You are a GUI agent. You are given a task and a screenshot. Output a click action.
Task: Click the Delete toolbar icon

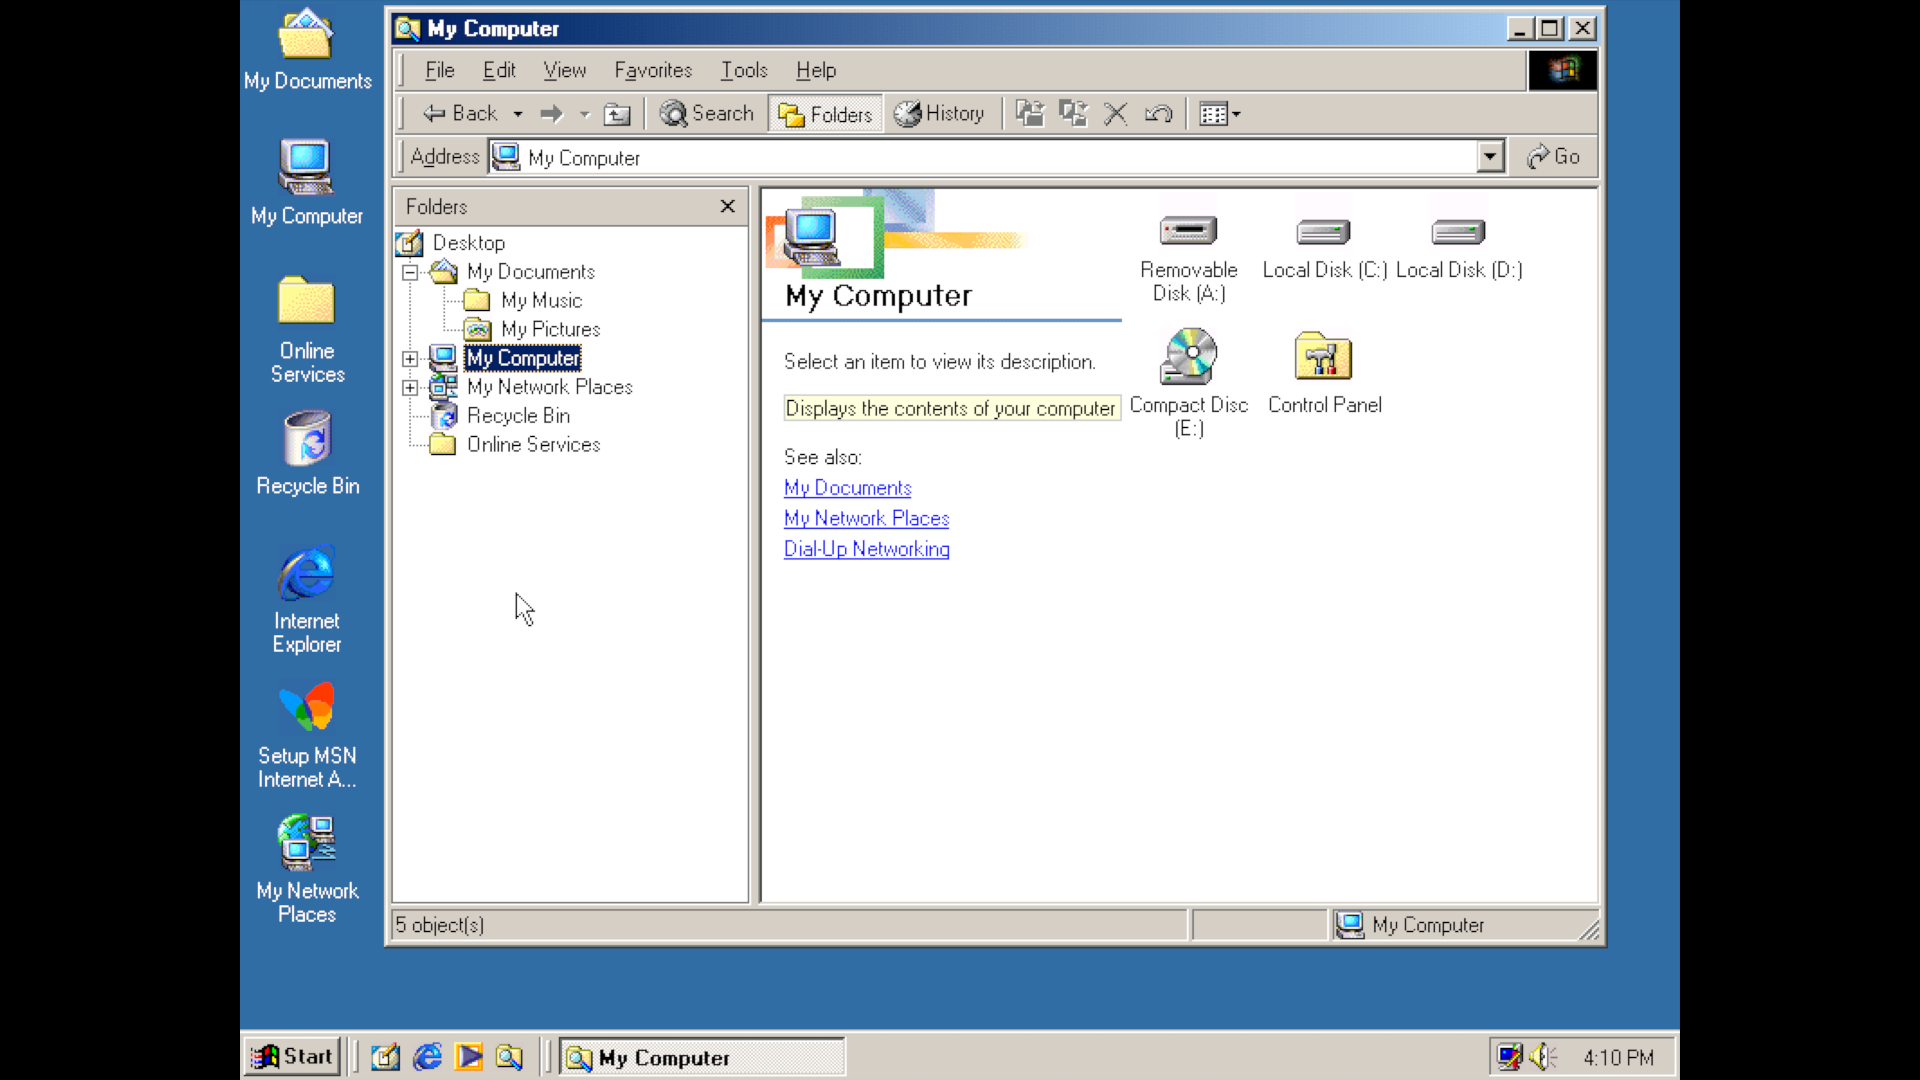(1115, 114)
